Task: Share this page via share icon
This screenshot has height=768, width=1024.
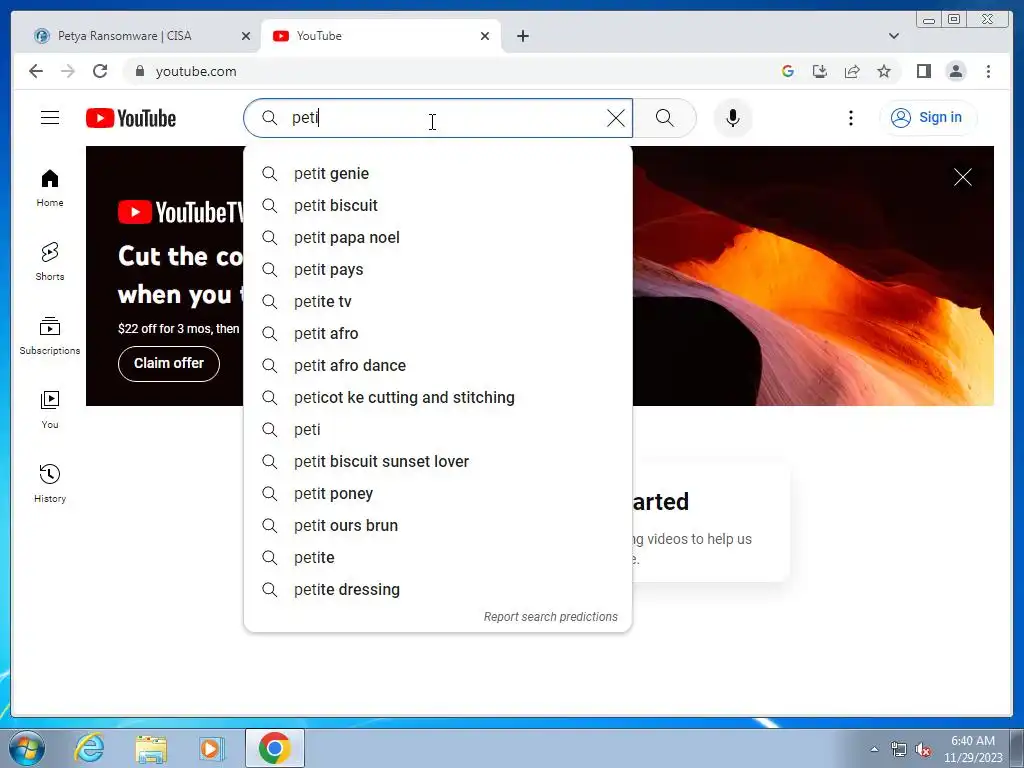Action: click(852, 71)
